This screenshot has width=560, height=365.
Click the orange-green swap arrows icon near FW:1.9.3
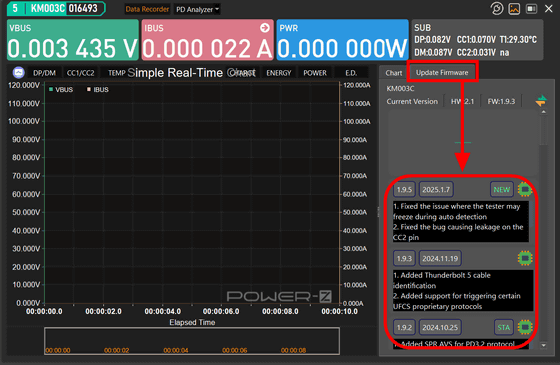541,101
